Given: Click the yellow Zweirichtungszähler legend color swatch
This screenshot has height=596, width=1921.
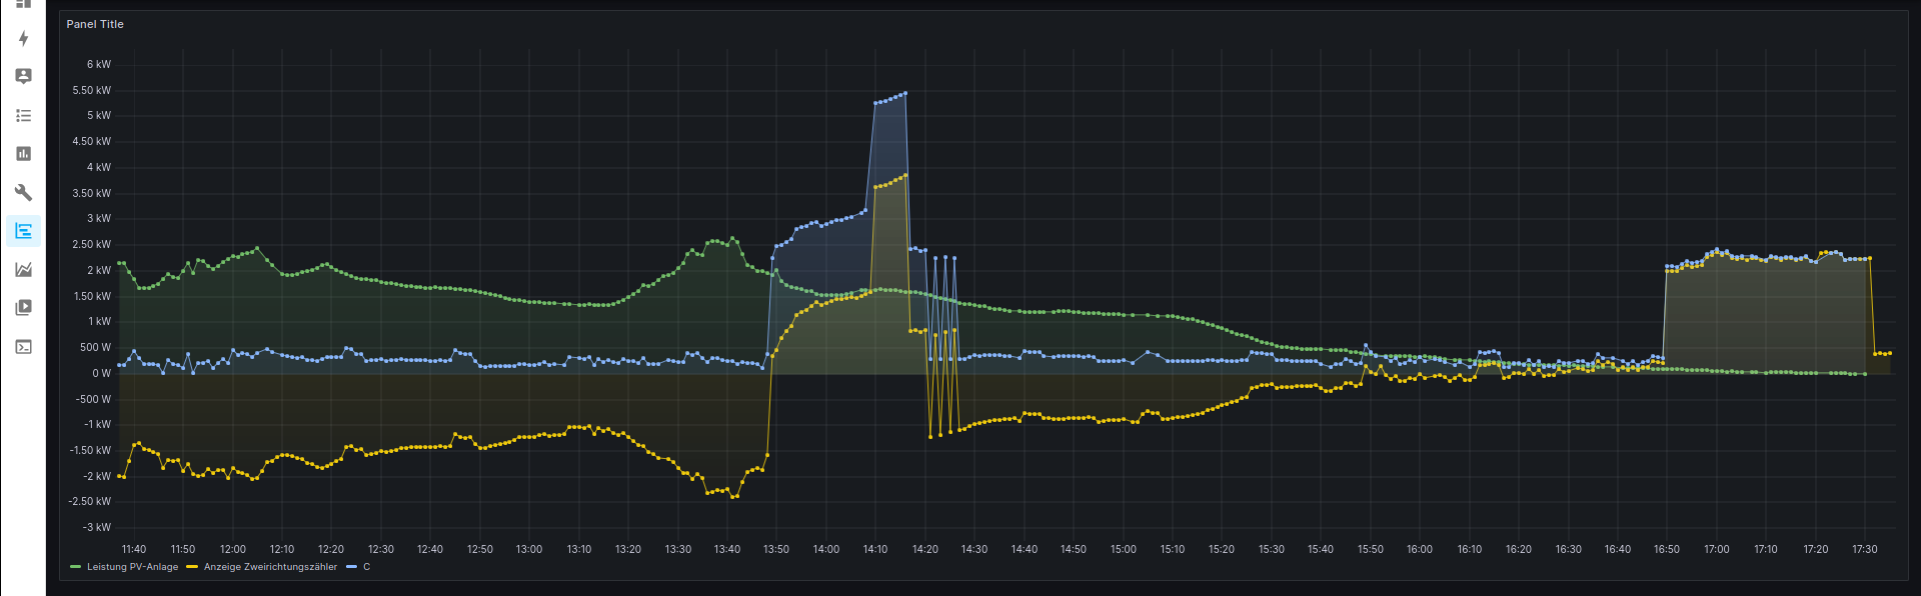Looking at the screenshot, I should click(192, 567).
